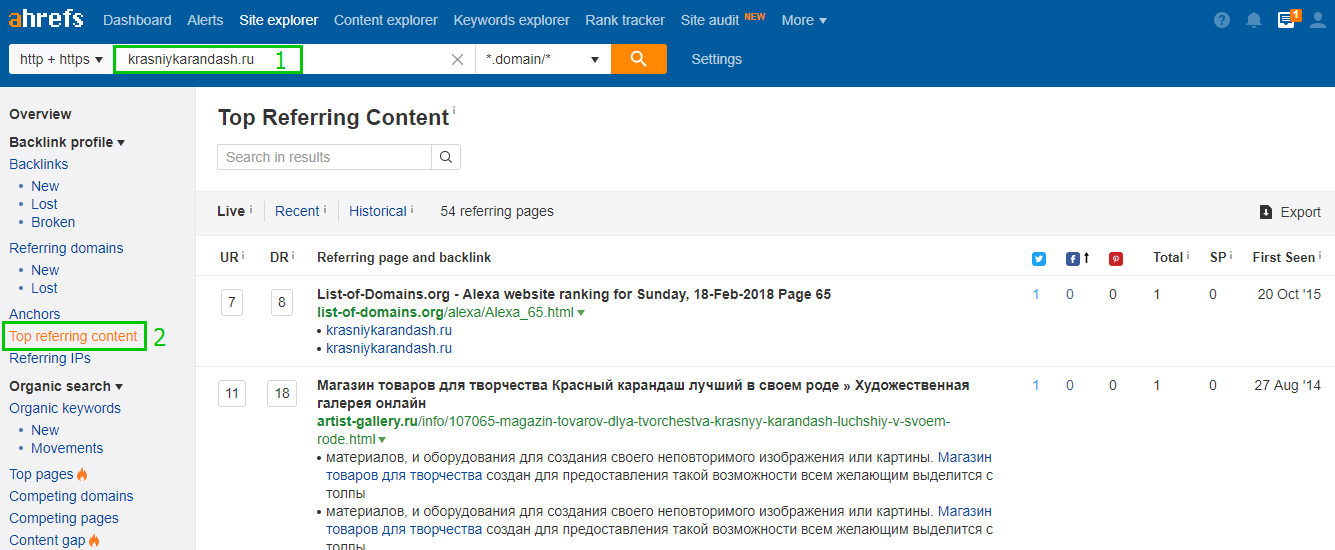Open the messages icon with badge
The height and width of the screenshot is (550, 1335).
click(x=1287, y=19)
